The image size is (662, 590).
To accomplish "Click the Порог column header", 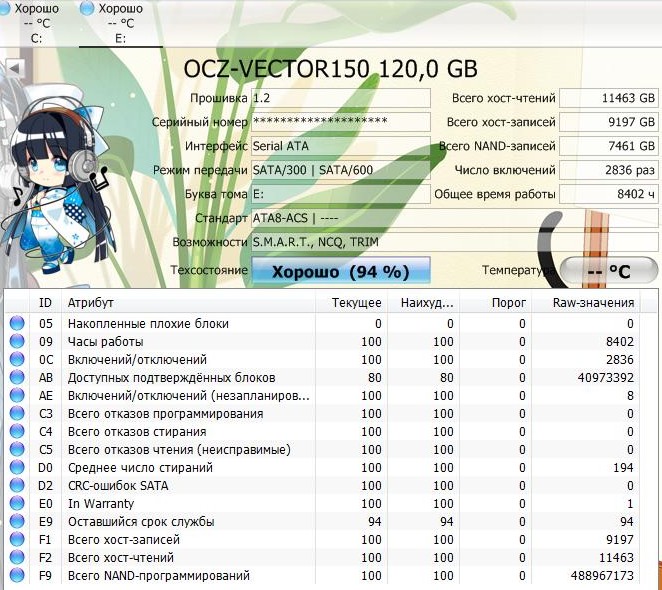I will click(495, 302).
